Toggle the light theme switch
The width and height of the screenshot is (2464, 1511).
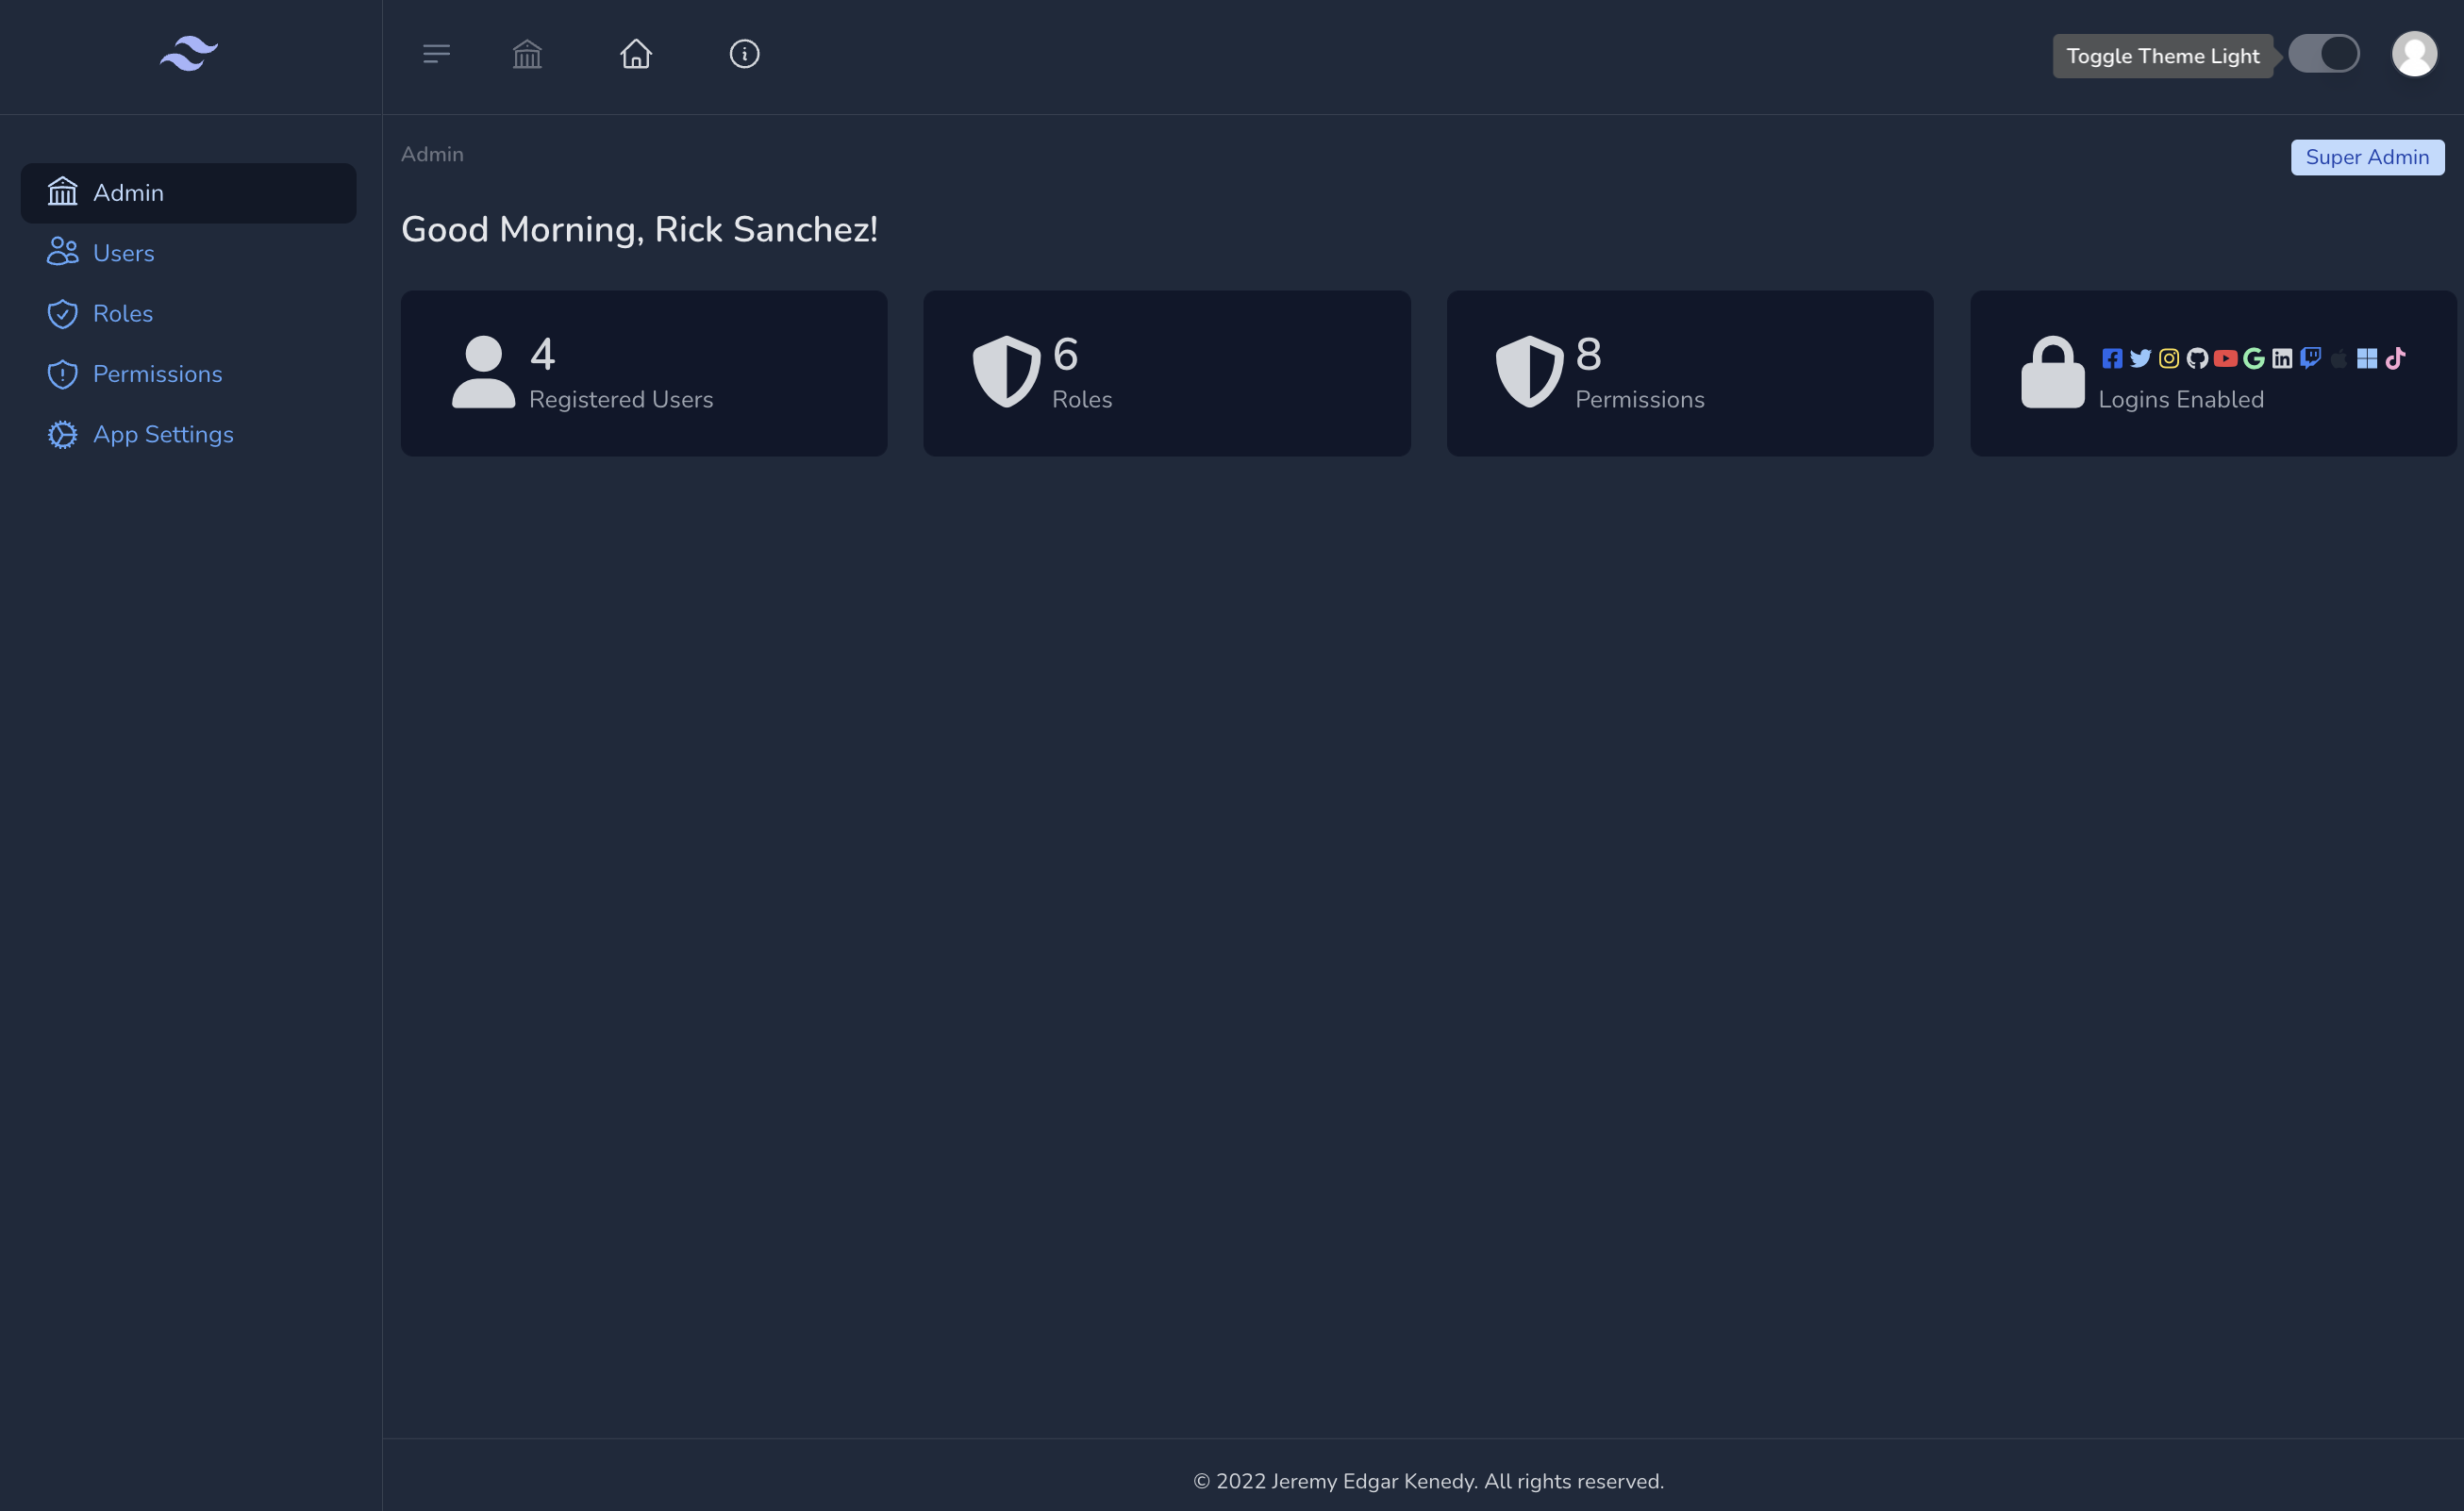2323,54
